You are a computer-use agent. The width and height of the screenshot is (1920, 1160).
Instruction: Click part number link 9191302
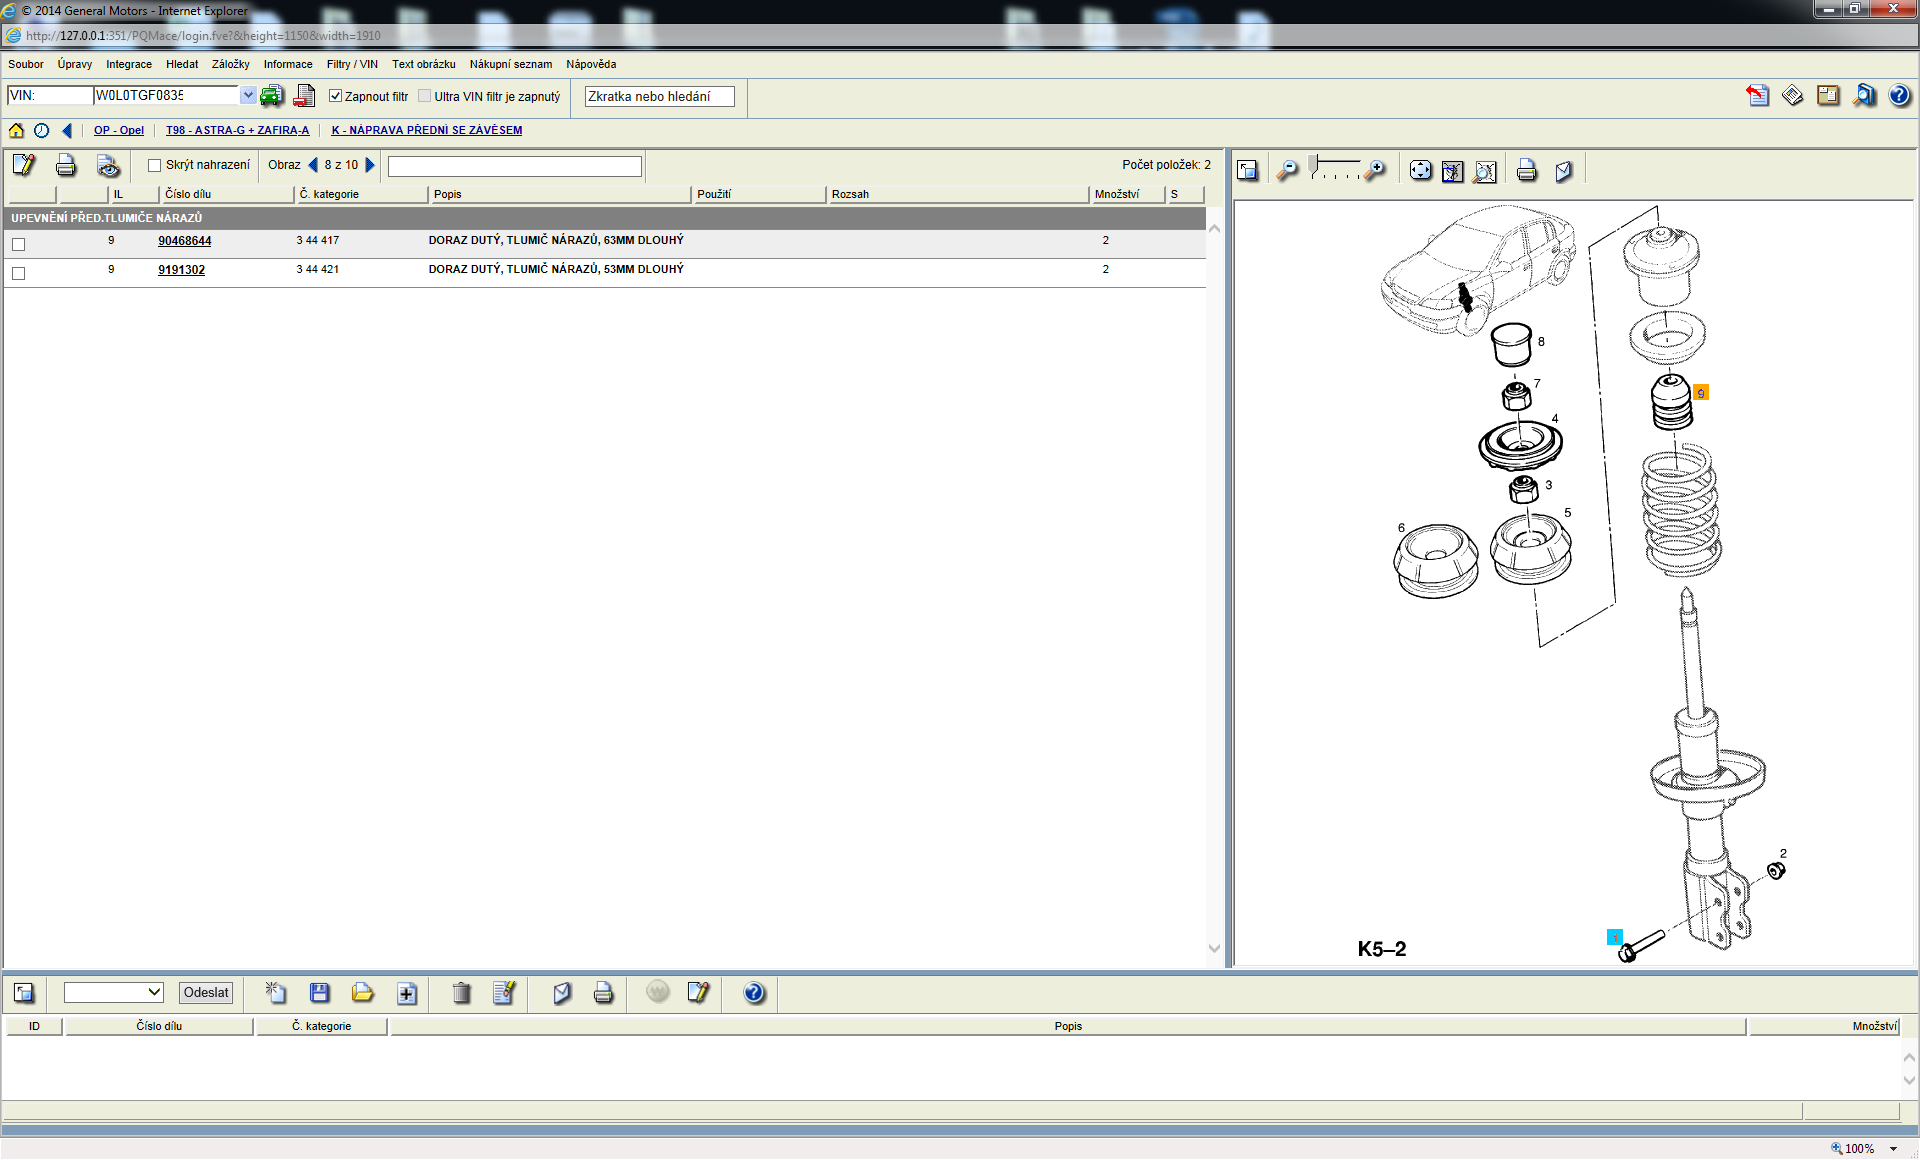[x=181, y=270]
